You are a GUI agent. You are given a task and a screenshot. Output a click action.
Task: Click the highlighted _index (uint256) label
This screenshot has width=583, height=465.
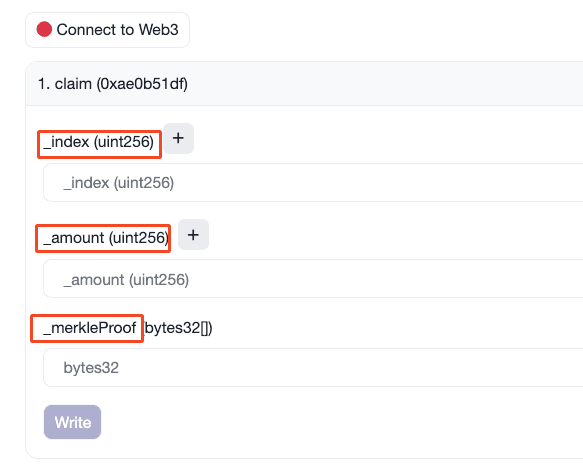[x=99, y=144]
